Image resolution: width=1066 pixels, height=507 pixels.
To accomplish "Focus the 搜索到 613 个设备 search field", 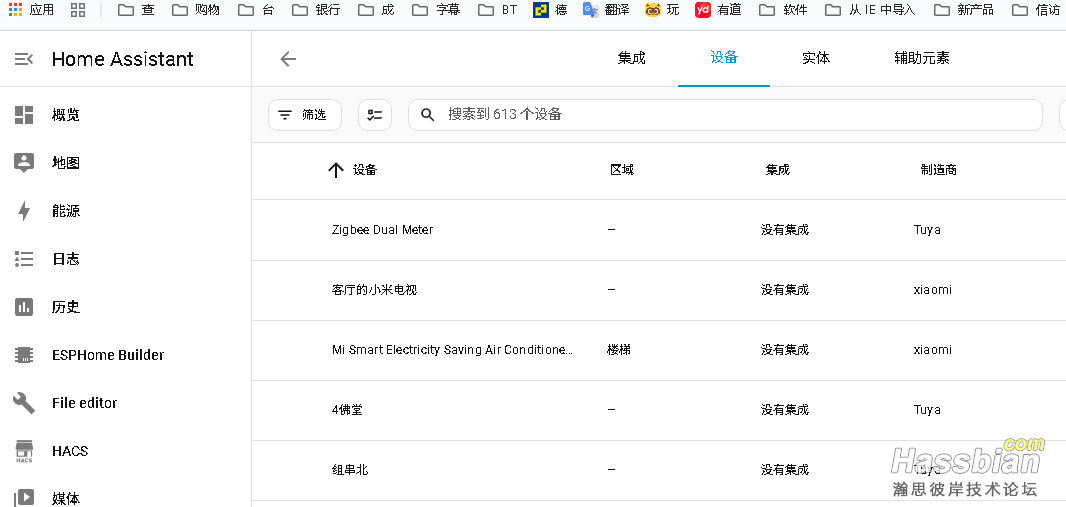I will coord(725,115).
